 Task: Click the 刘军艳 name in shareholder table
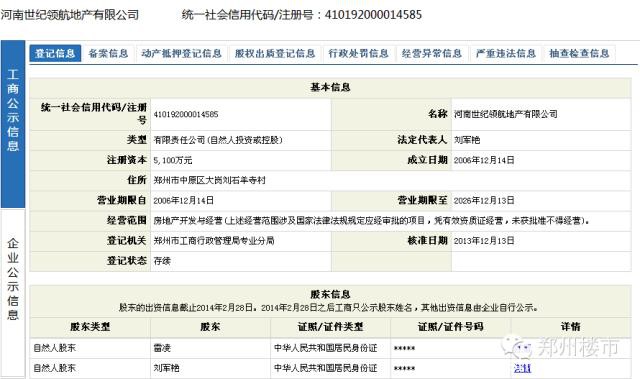(166, 368)
